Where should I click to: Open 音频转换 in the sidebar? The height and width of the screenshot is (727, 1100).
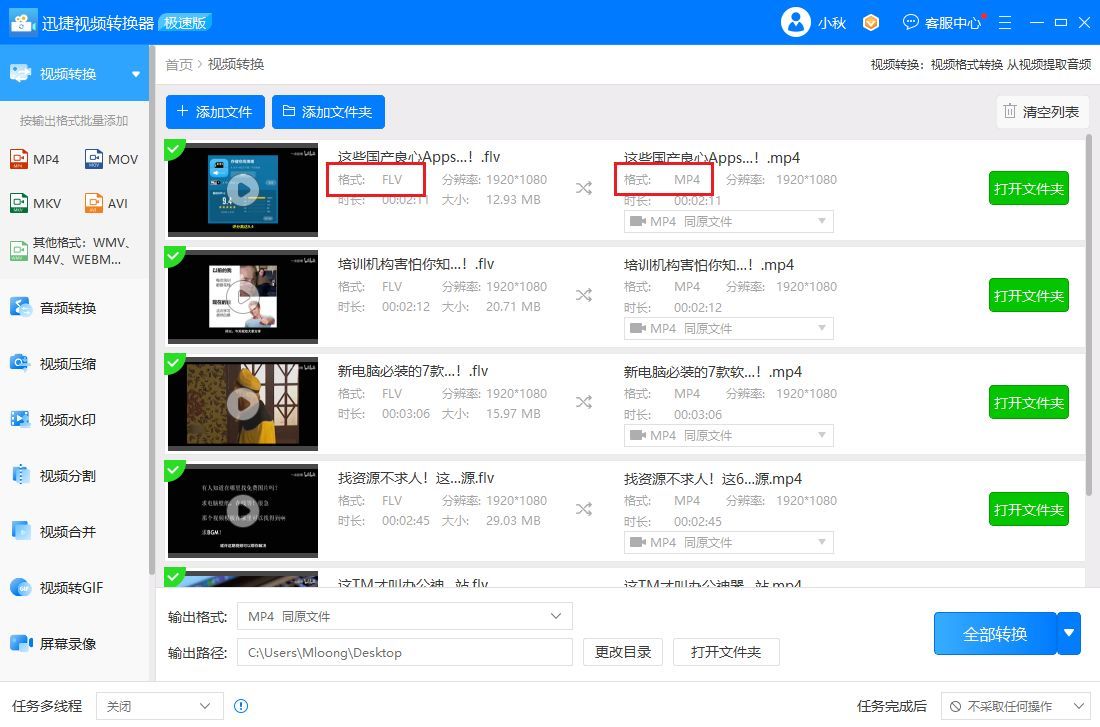point(68,308)
